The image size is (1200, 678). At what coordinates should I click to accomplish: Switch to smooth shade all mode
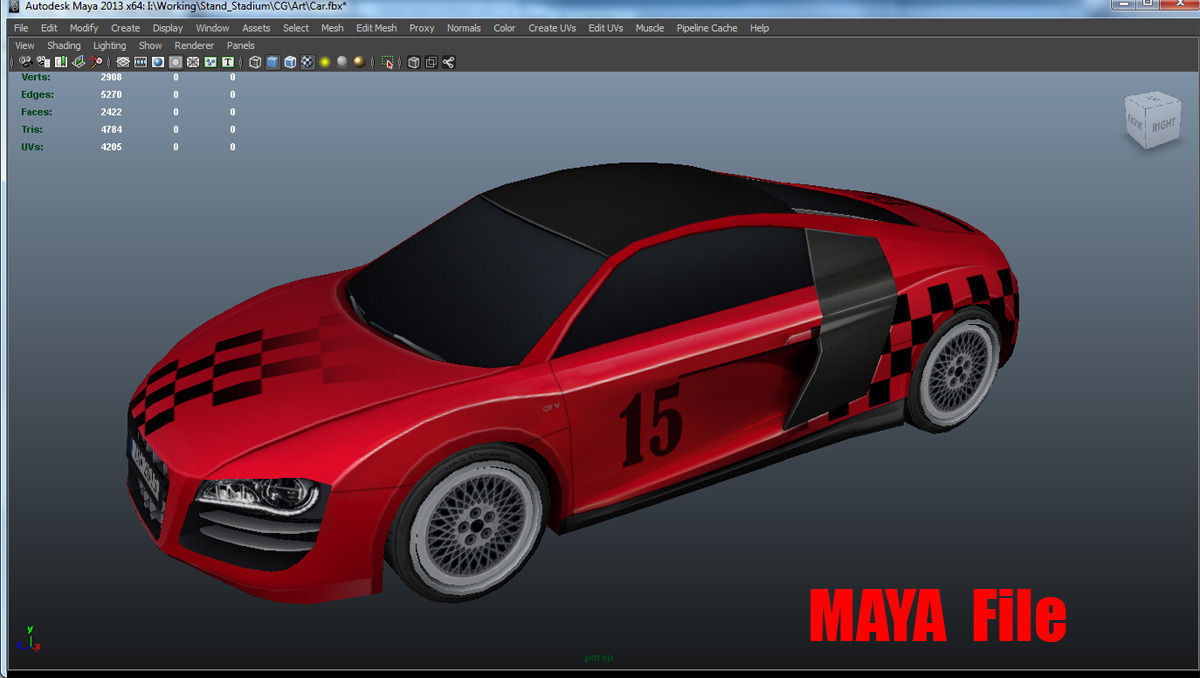click(272, 61)
